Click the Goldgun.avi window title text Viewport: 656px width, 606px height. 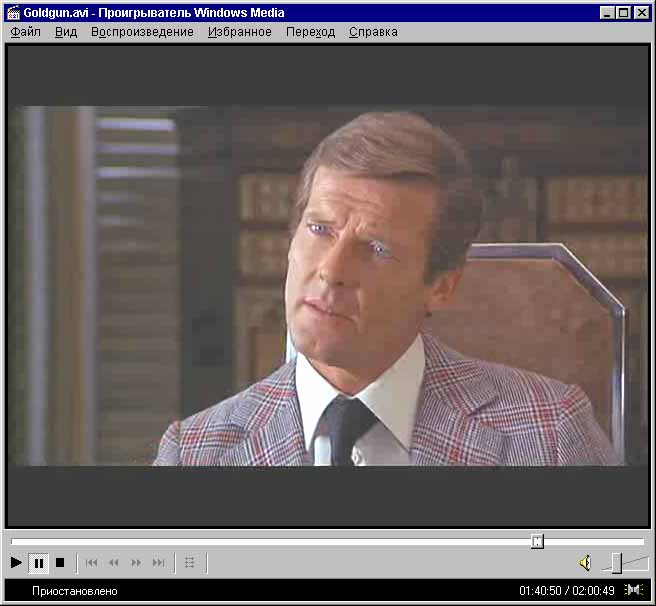(x=154, y=13)
